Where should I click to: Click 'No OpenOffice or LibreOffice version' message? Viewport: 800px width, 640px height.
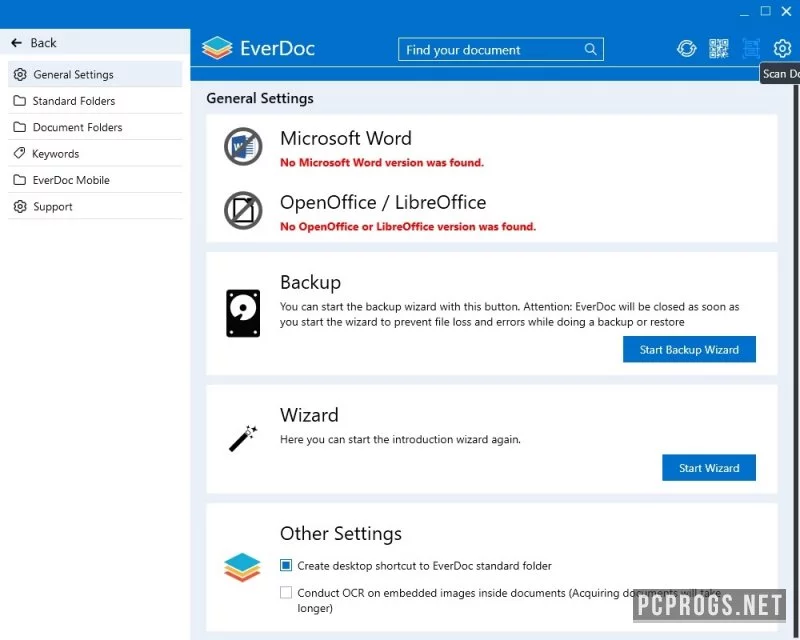pyautogui.click(x=408, y=227)
